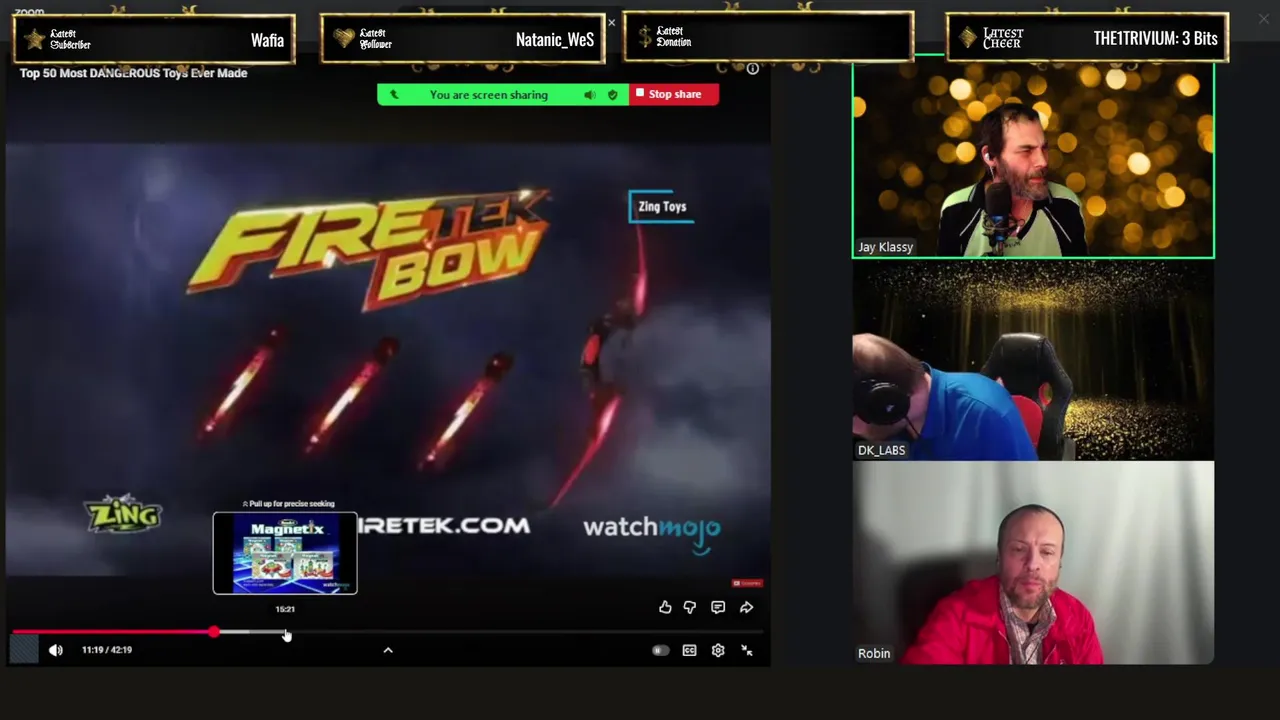The height and width of the screenshot is (720, 1280).
Task: Select the DK_LABS webcam tile
Action: (x=1033, y=361)
